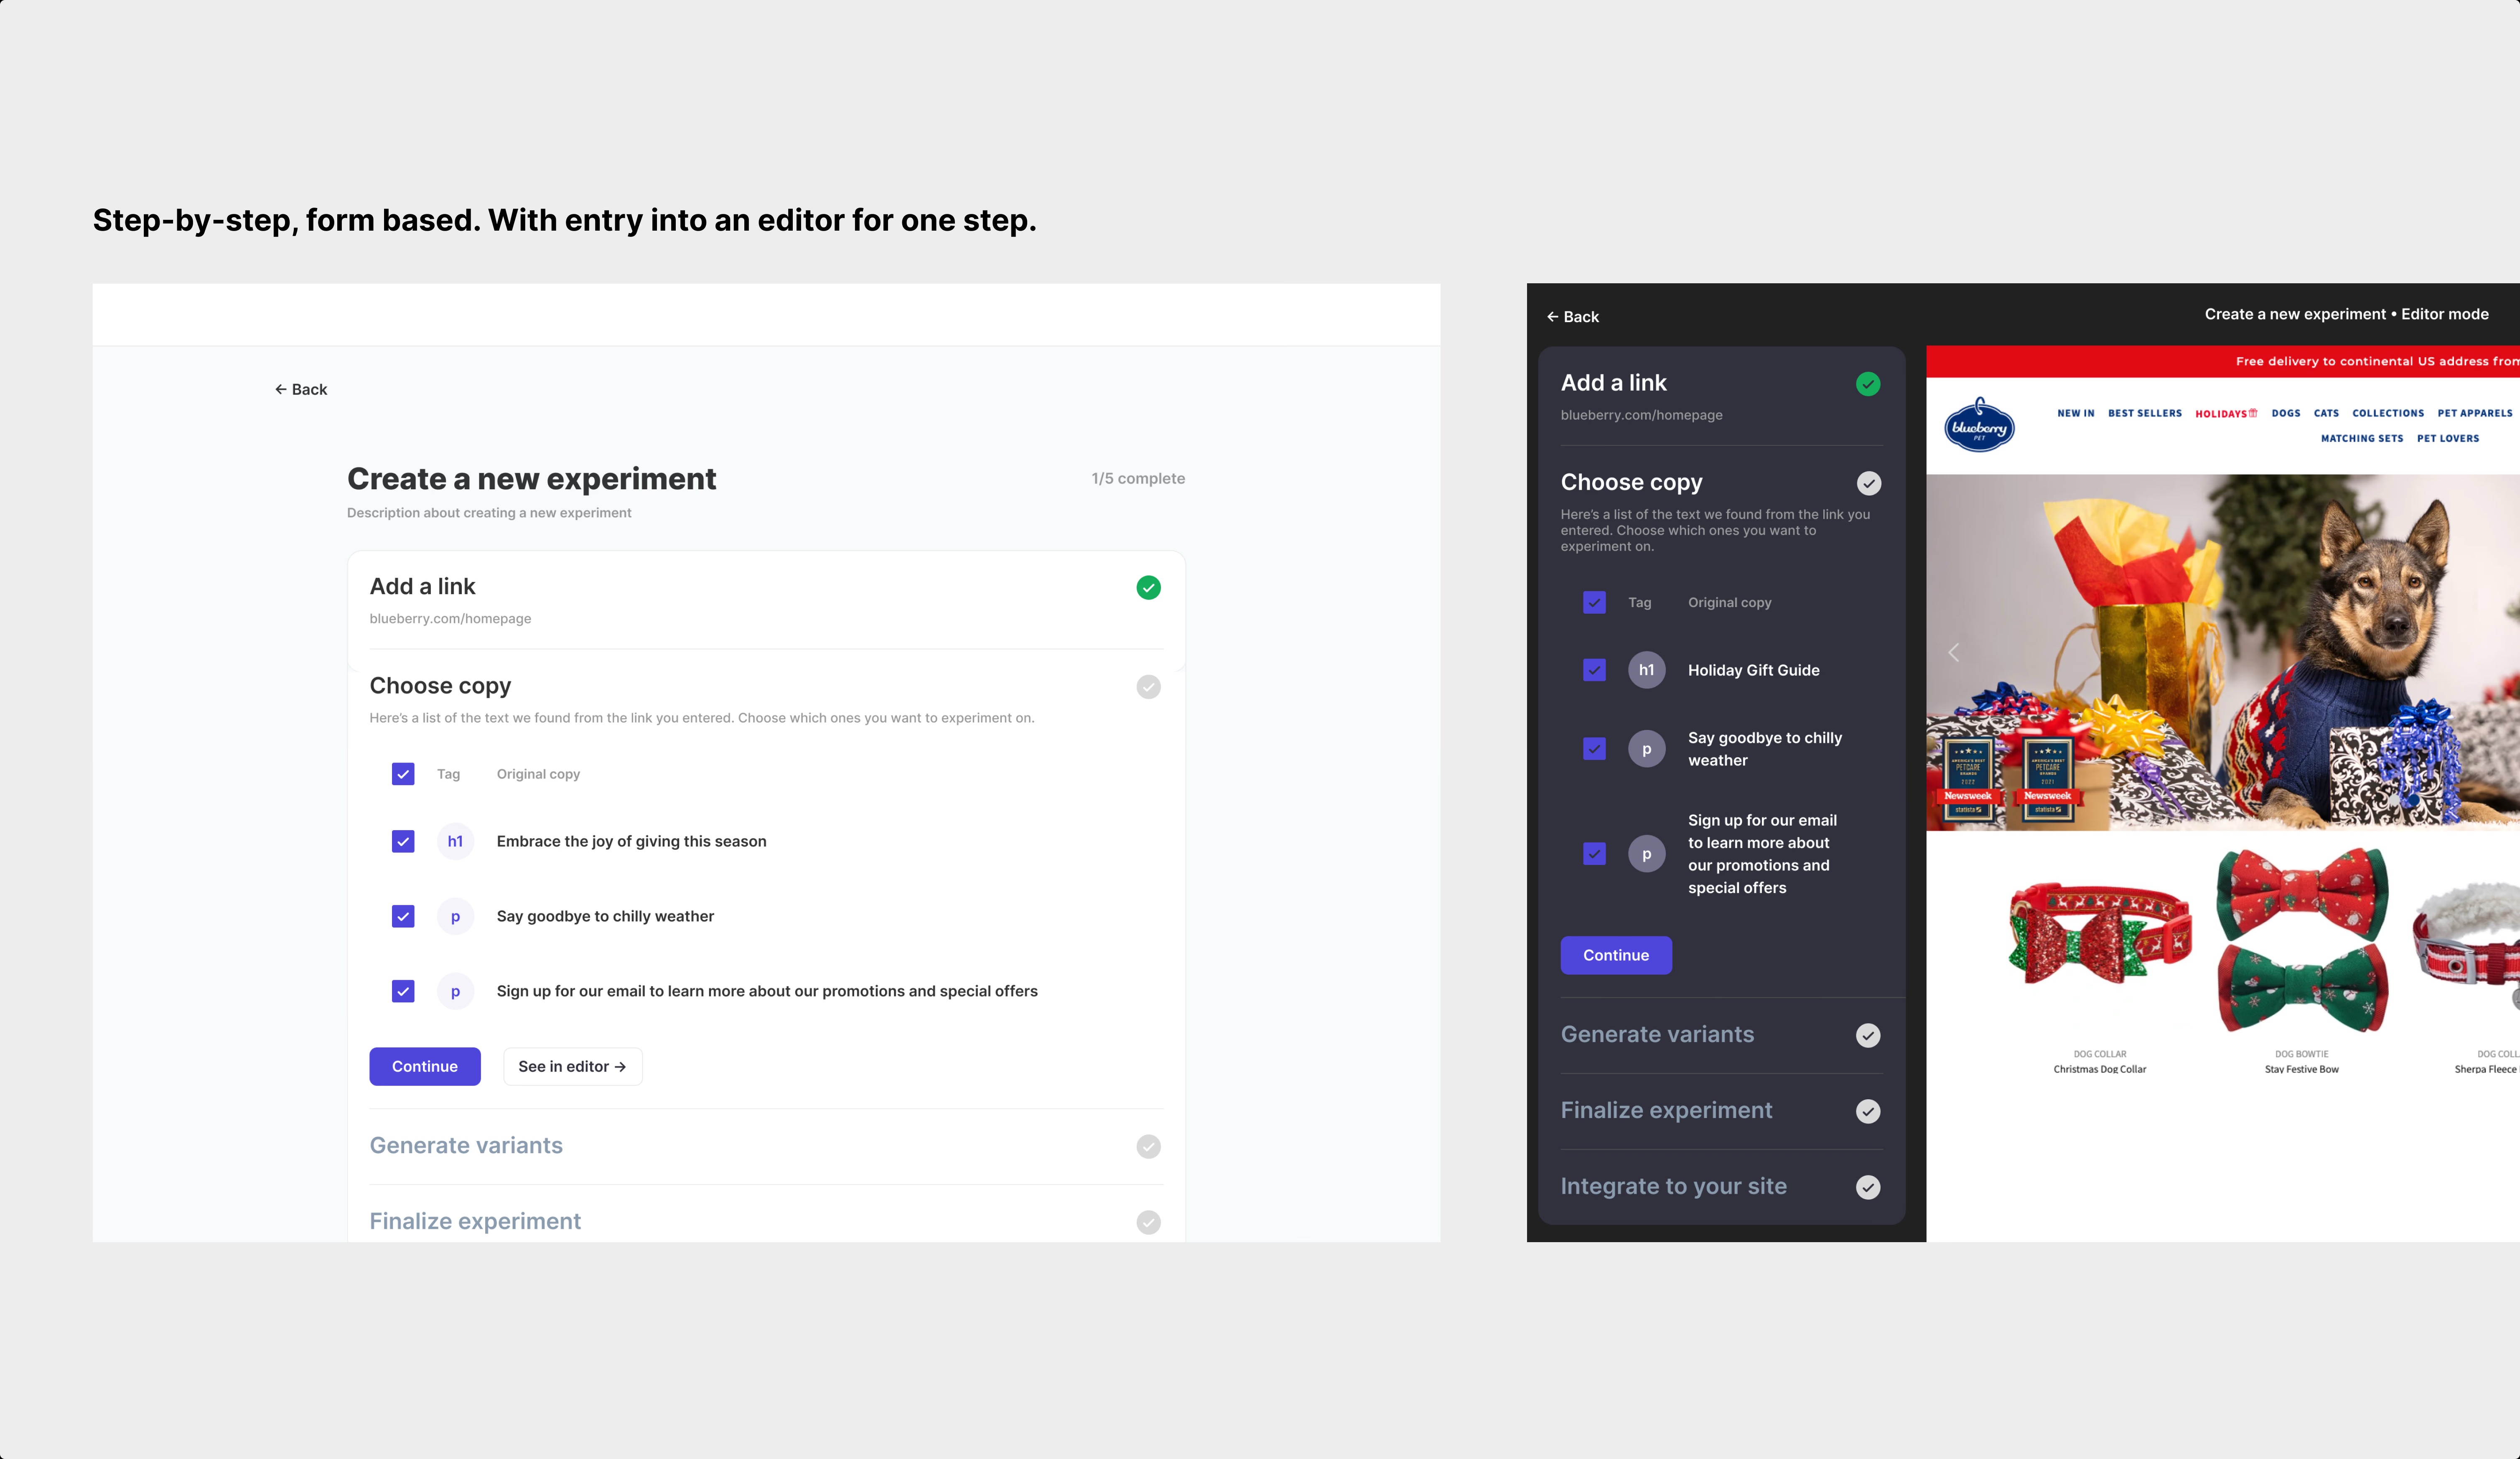
Task: Click the green checkmark beside light-panel Add a link
Action: (x=1148, y=588)
